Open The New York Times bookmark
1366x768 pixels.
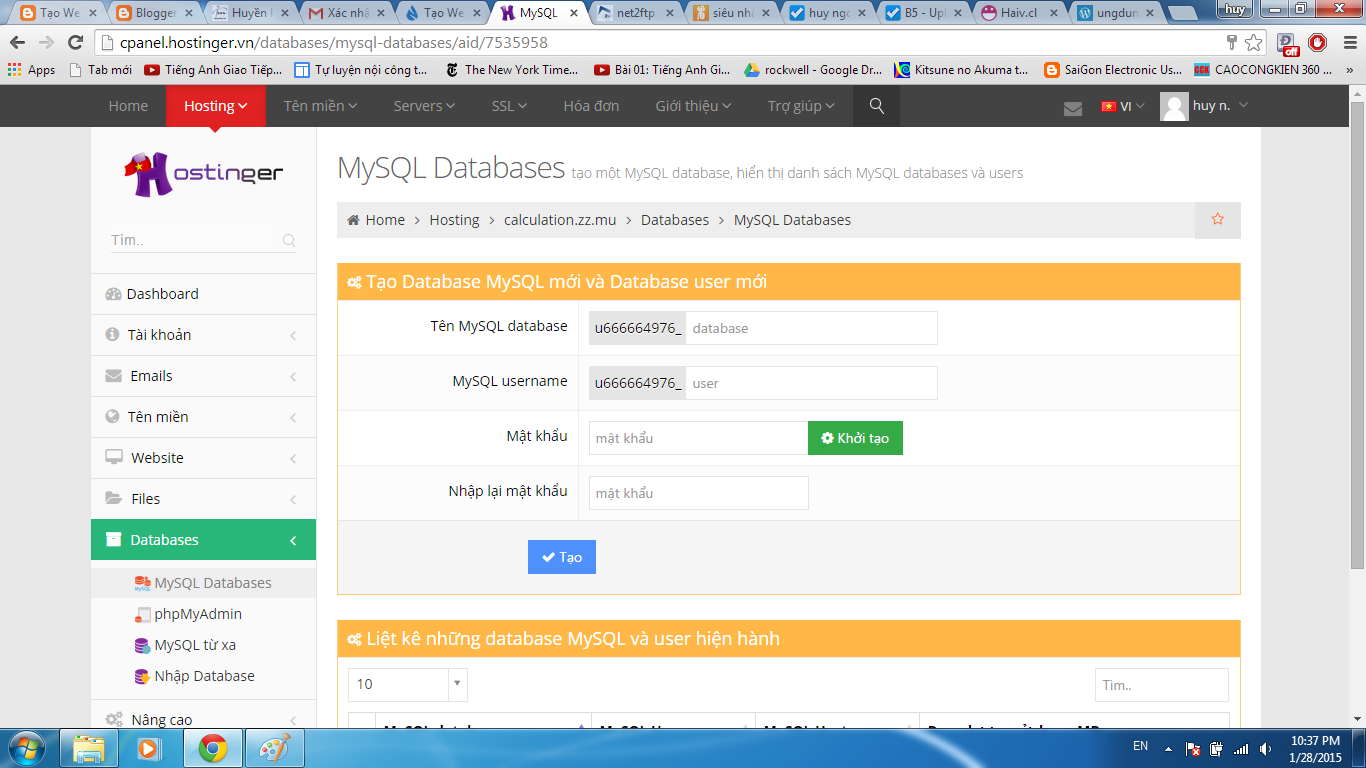512,70
